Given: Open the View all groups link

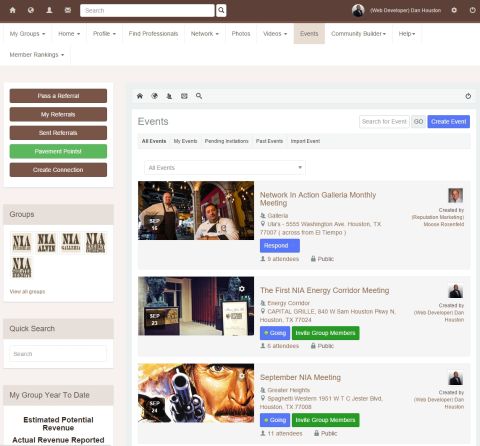Looking at the screenshot, I should pyautogui.click(x=27, y=292).
